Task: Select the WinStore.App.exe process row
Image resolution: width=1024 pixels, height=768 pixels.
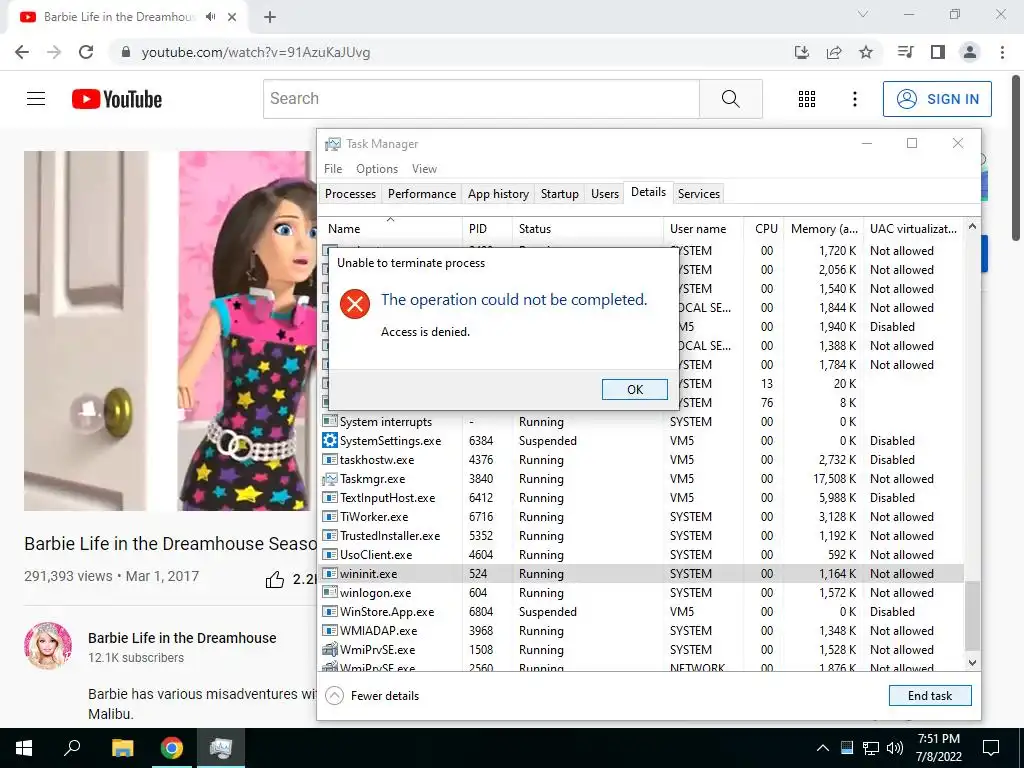Action: [641, 612]
